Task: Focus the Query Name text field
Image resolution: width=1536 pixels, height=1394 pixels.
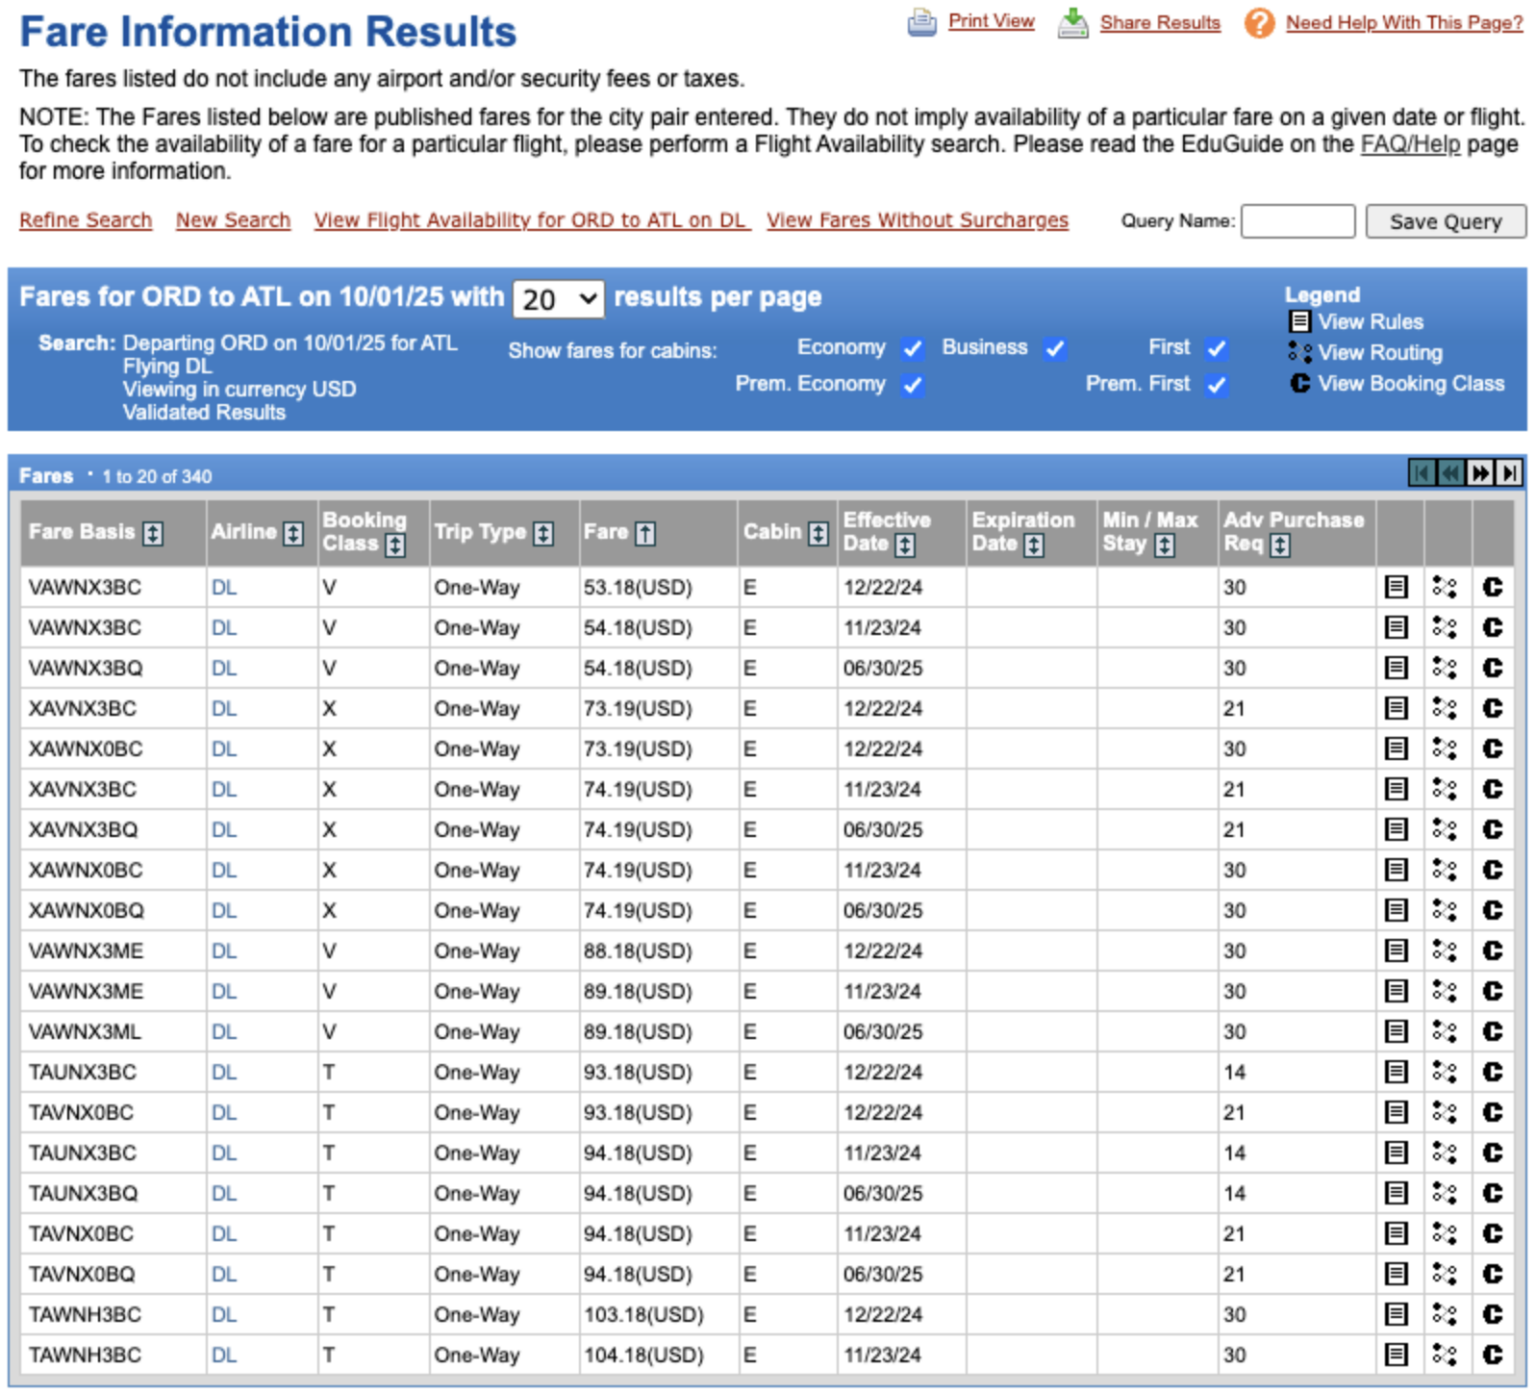Action: (1297, 221)
